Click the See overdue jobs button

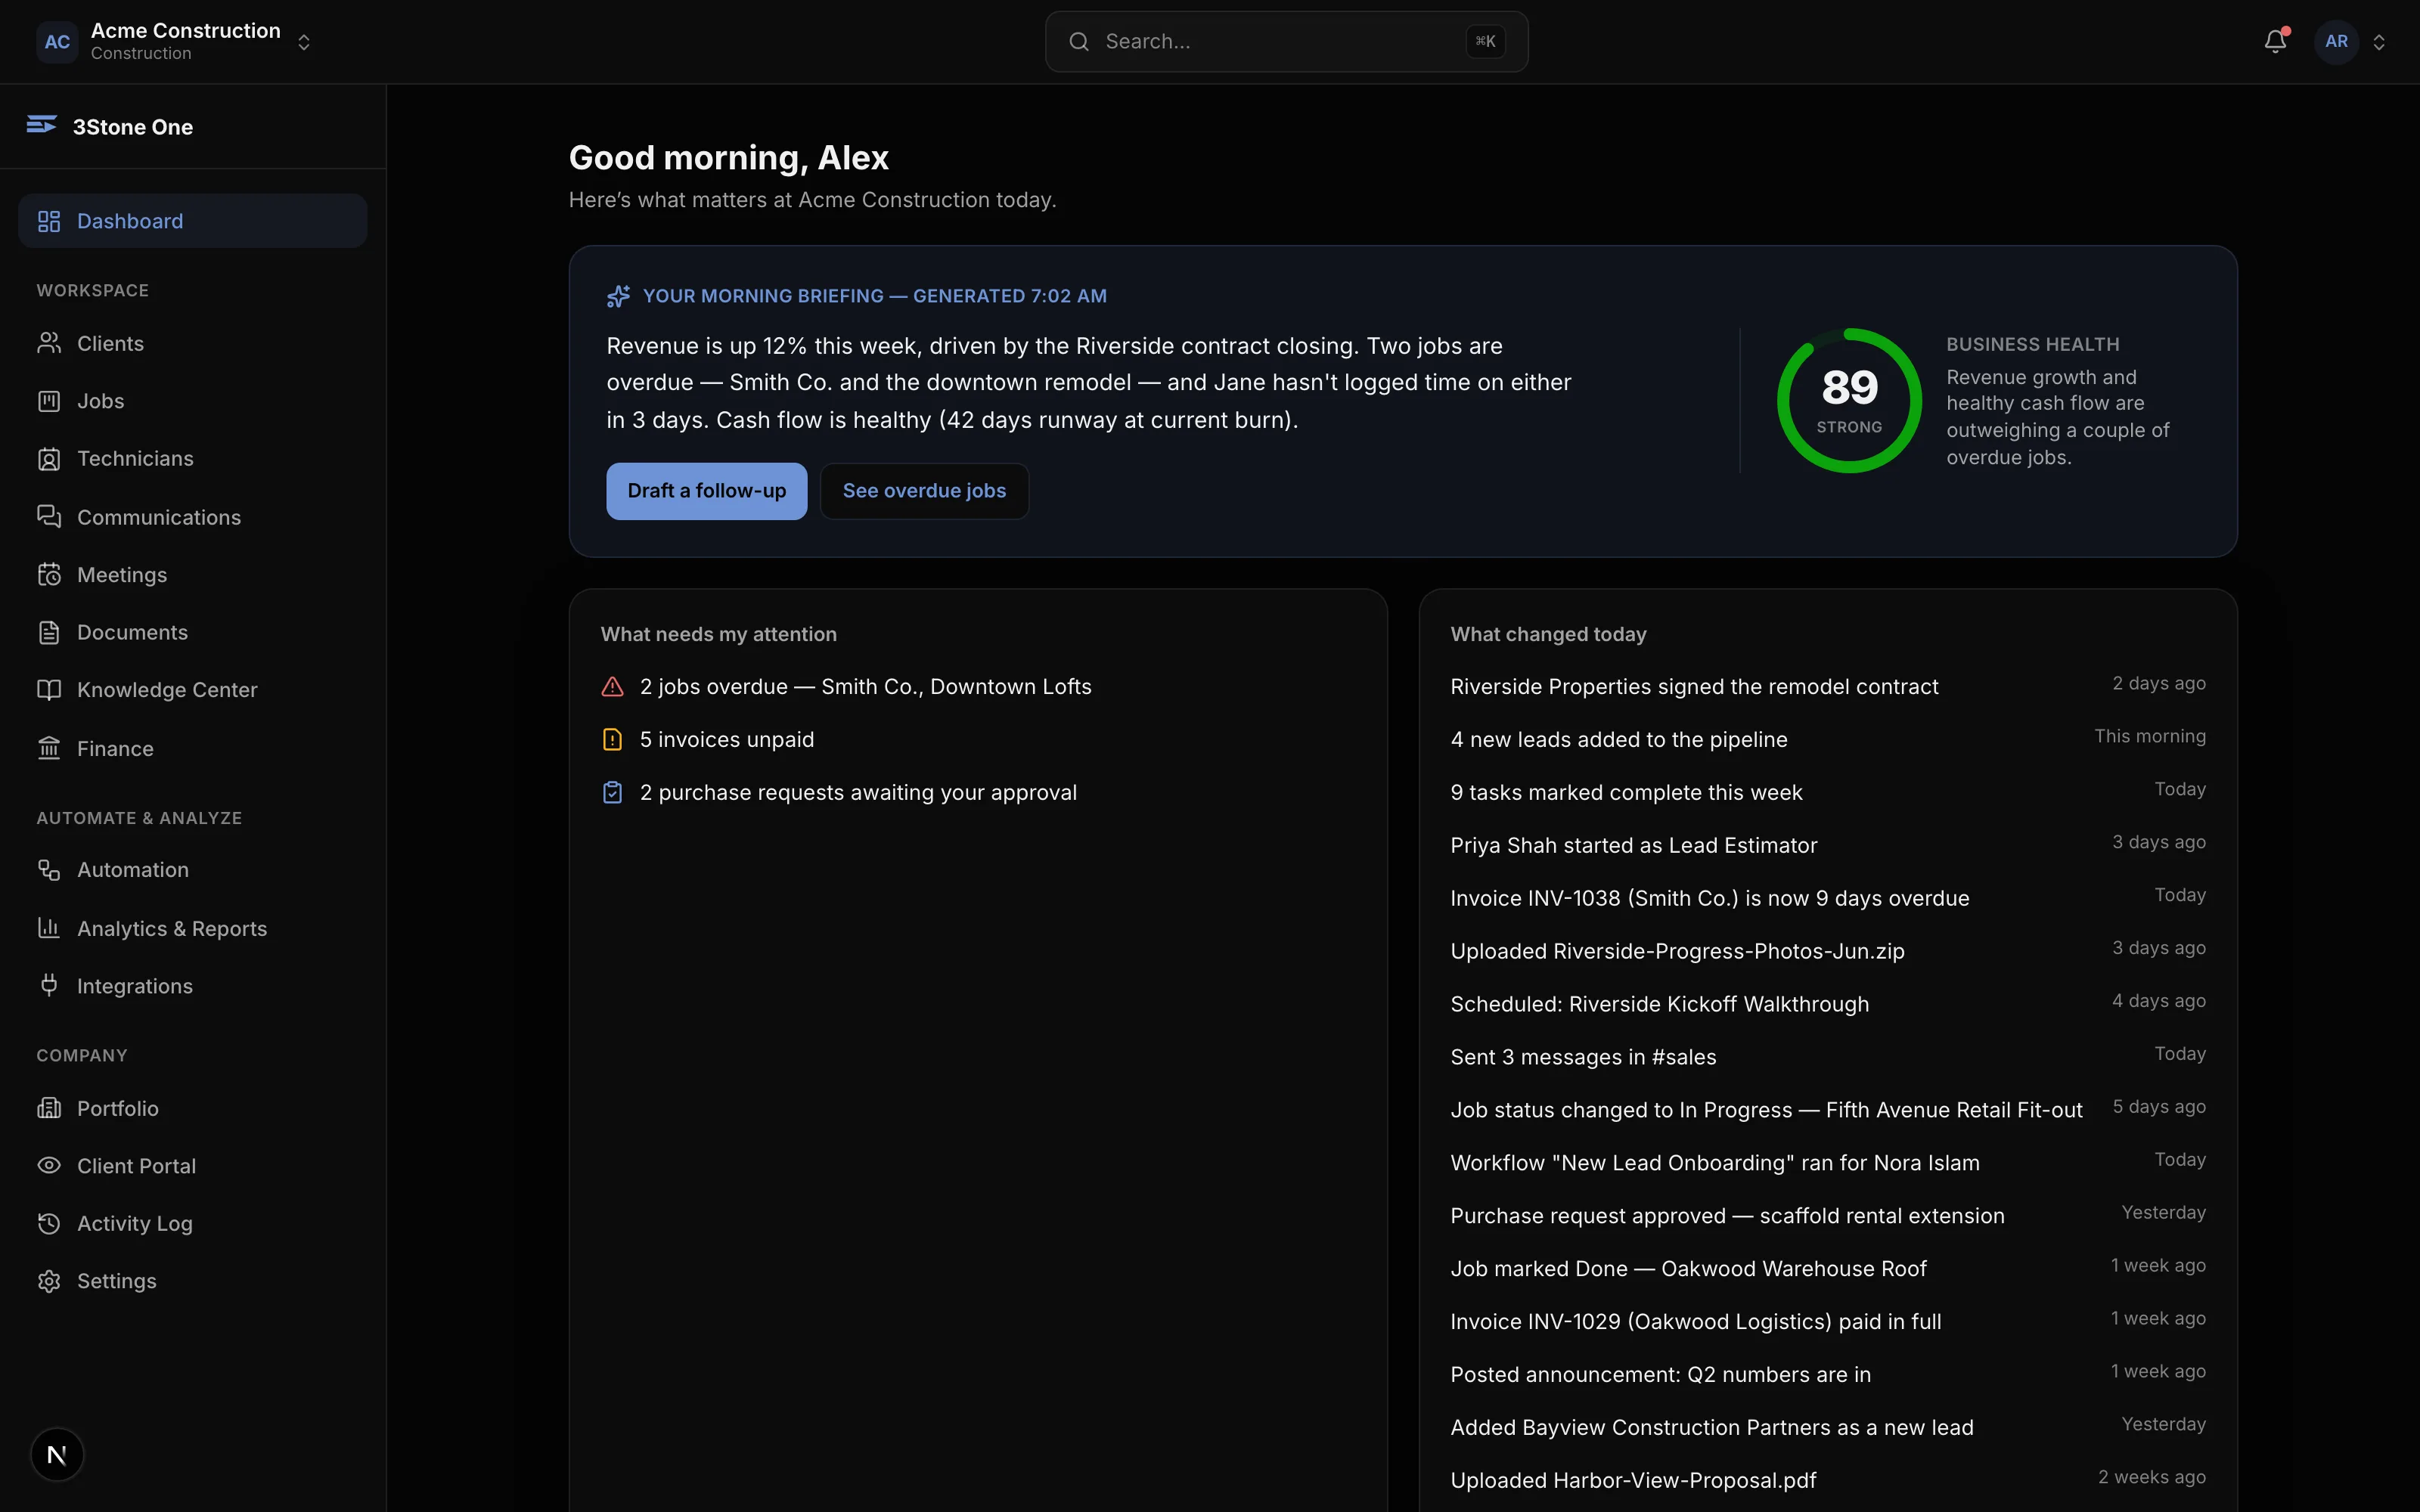pos(924,491)
